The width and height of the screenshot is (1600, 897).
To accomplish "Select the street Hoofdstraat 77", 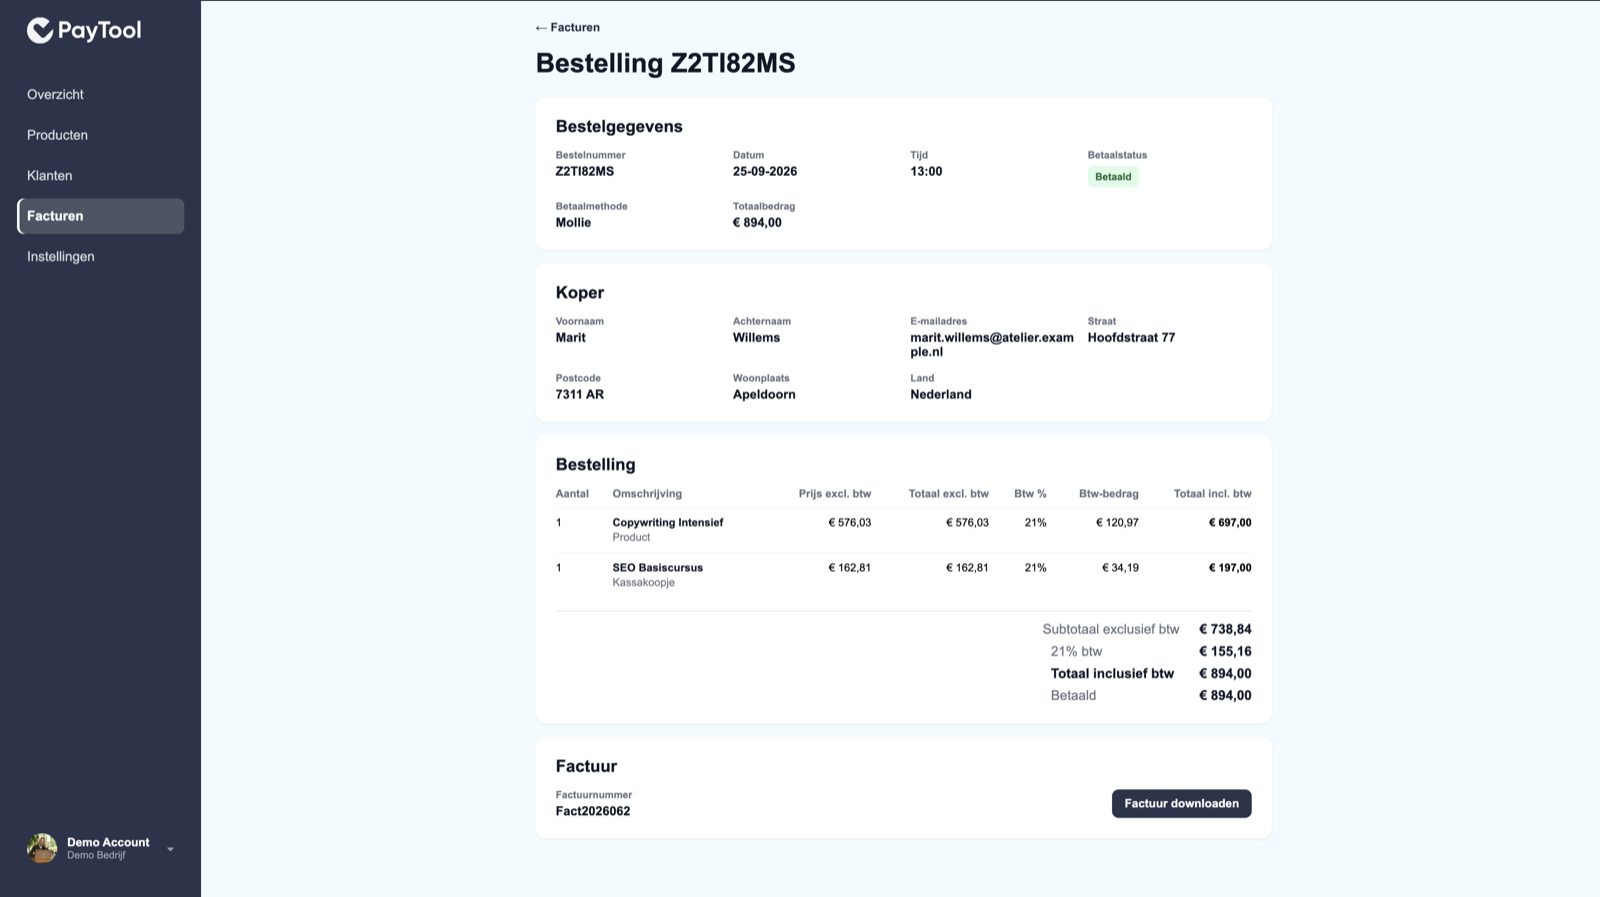I will tap(1131, 337).
